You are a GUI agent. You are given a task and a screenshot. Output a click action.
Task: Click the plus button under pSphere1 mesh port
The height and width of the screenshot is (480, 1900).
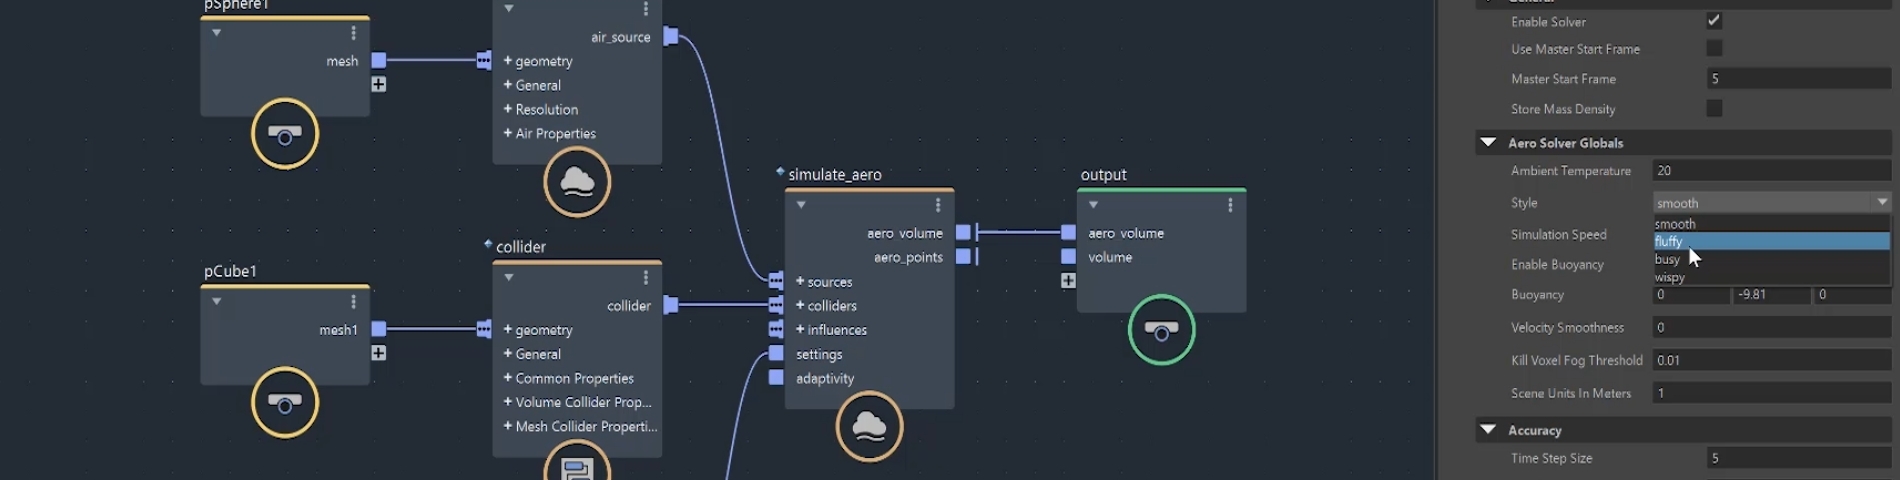[x=379, y=85]
